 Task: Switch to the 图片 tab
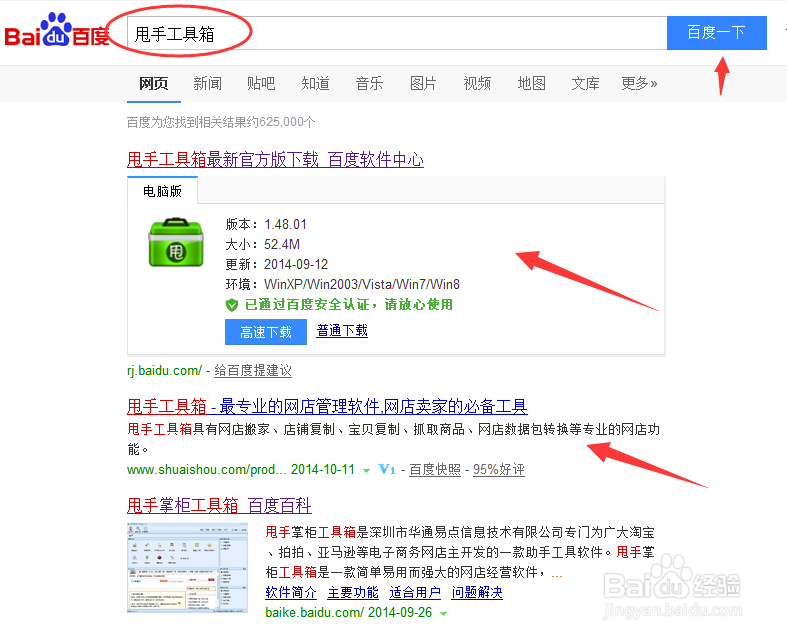(423, 83)
